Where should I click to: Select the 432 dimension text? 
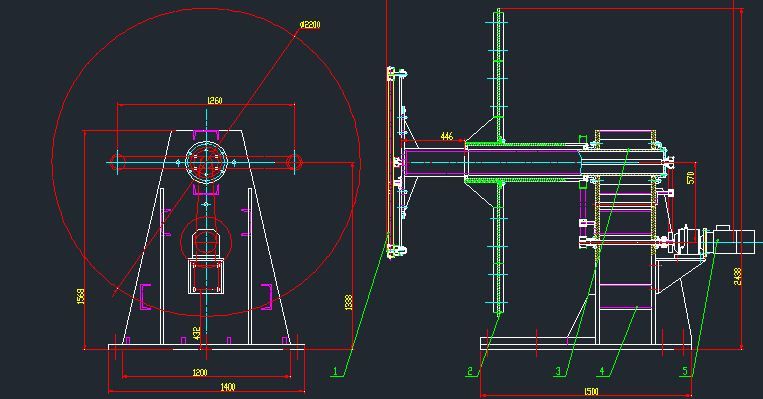coord(197,333)
